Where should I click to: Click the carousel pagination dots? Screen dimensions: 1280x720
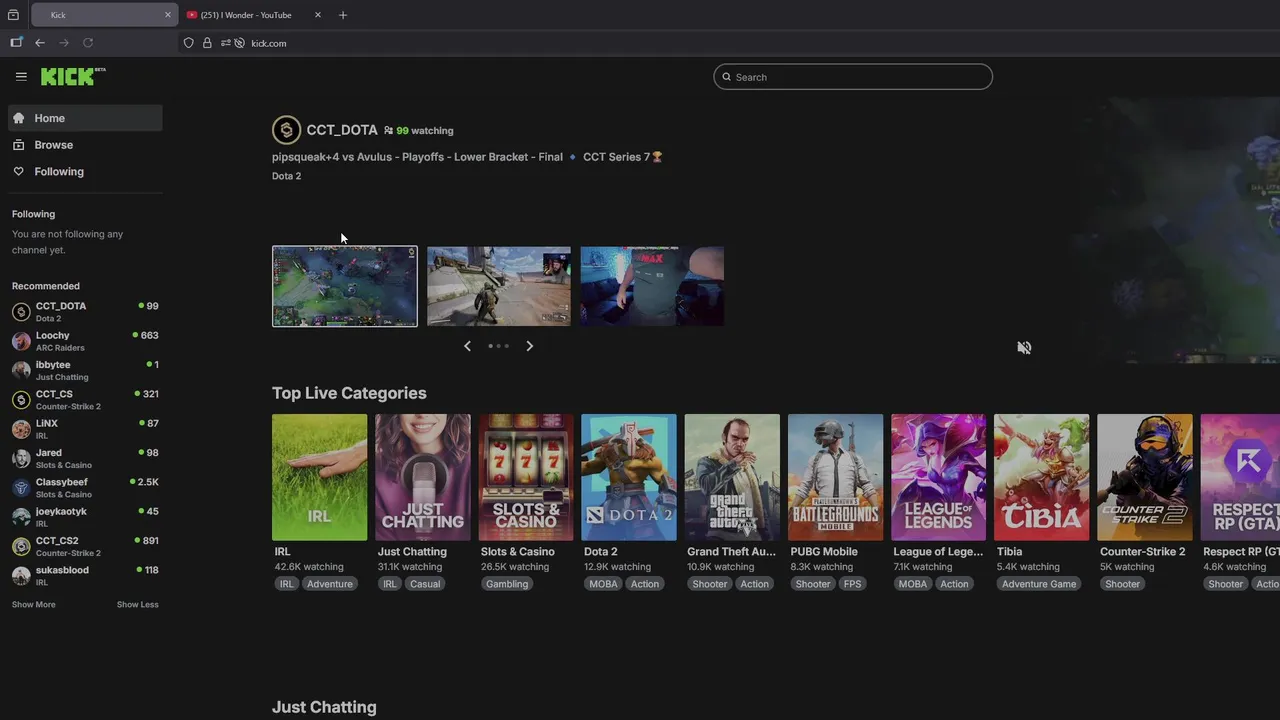(498, 346)
